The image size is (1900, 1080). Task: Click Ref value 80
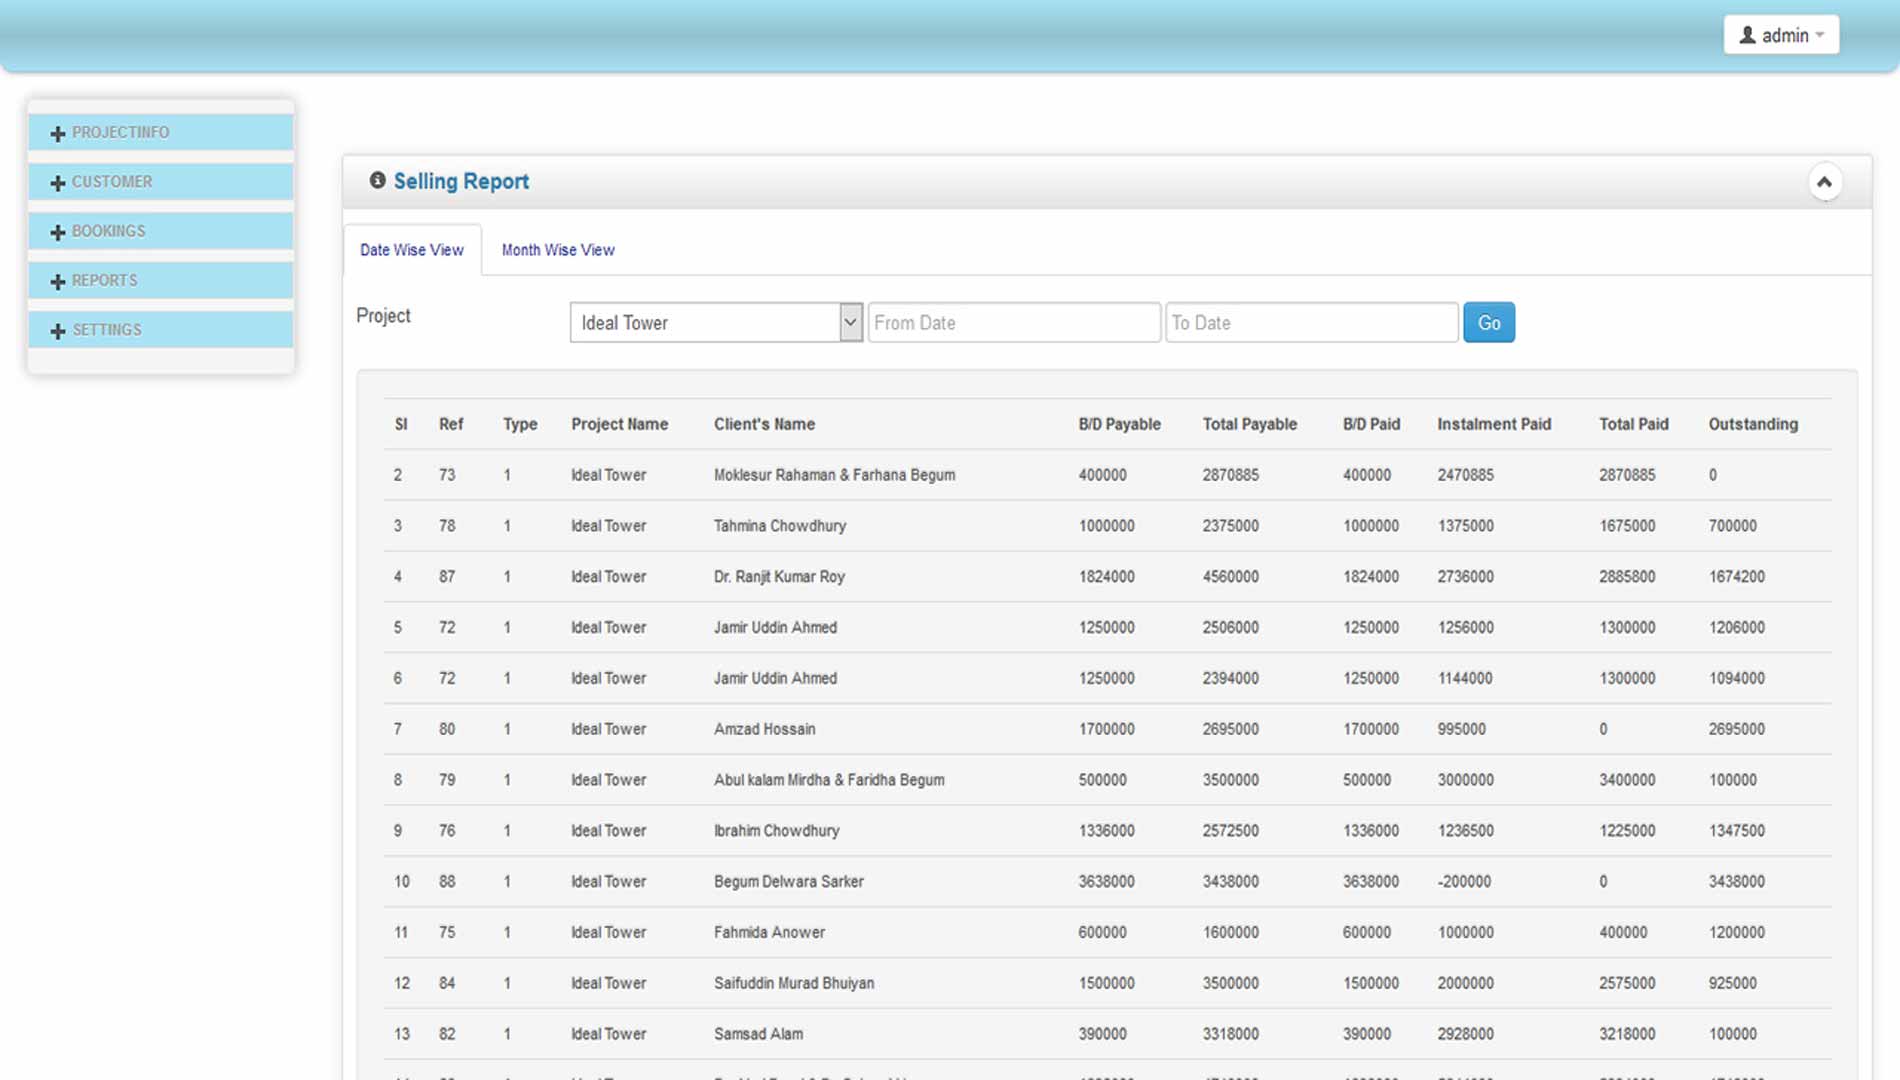pyautogui.click(x=446, y=729)
